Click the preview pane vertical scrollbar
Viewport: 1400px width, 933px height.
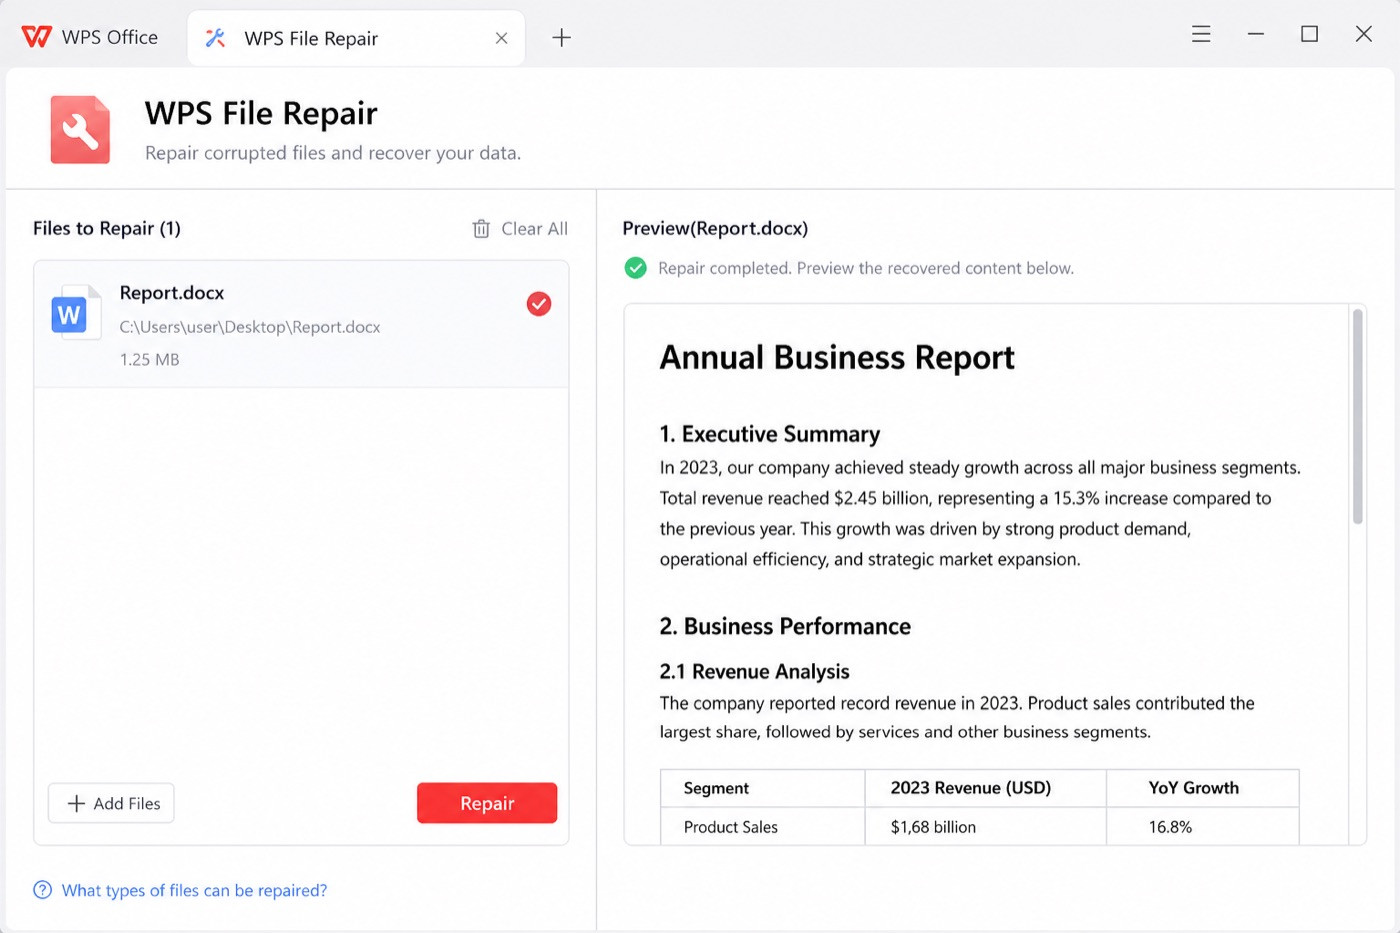pyautogui.click(x=1357, y=416)
